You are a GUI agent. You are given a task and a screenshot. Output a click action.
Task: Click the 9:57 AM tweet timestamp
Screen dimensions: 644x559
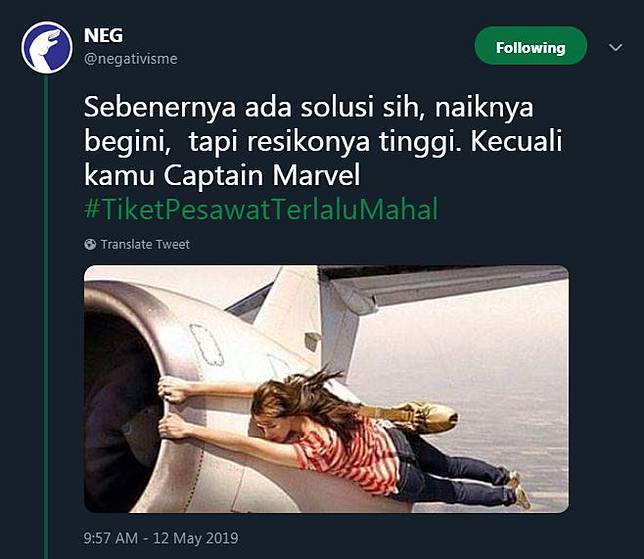(x=111, y=538)
